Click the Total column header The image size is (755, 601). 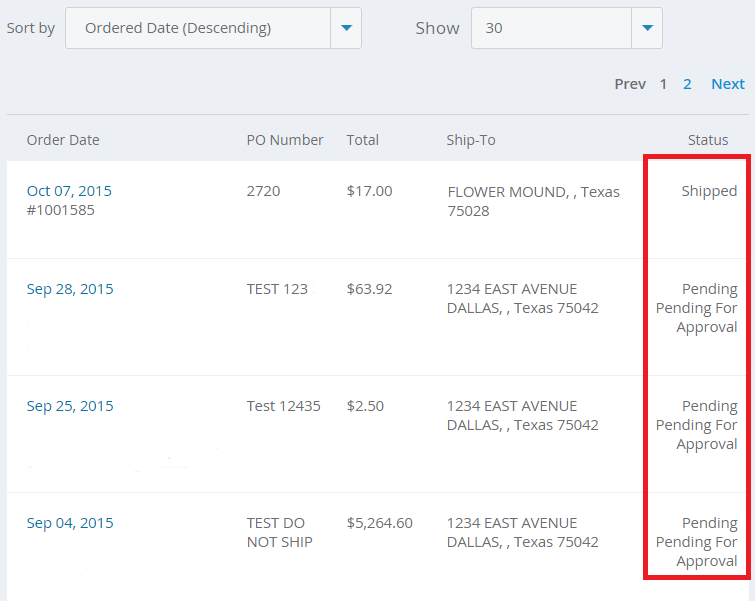362,140
